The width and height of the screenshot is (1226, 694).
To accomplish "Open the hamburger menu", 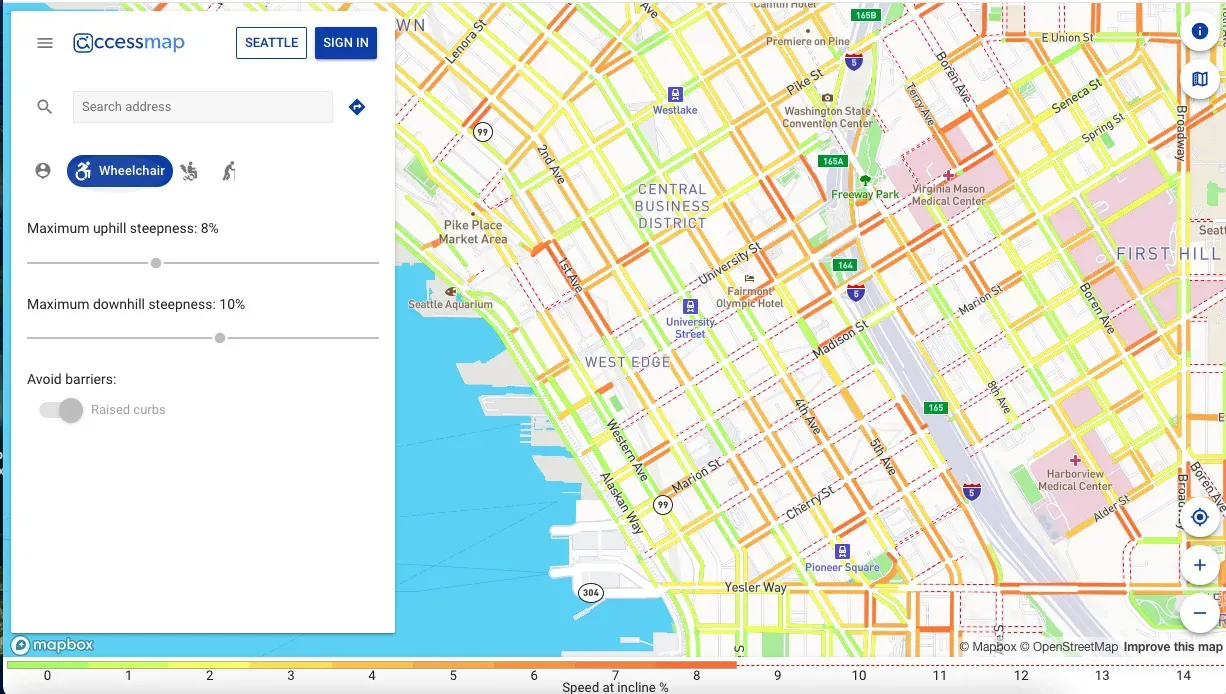I will tap(45, 43).
